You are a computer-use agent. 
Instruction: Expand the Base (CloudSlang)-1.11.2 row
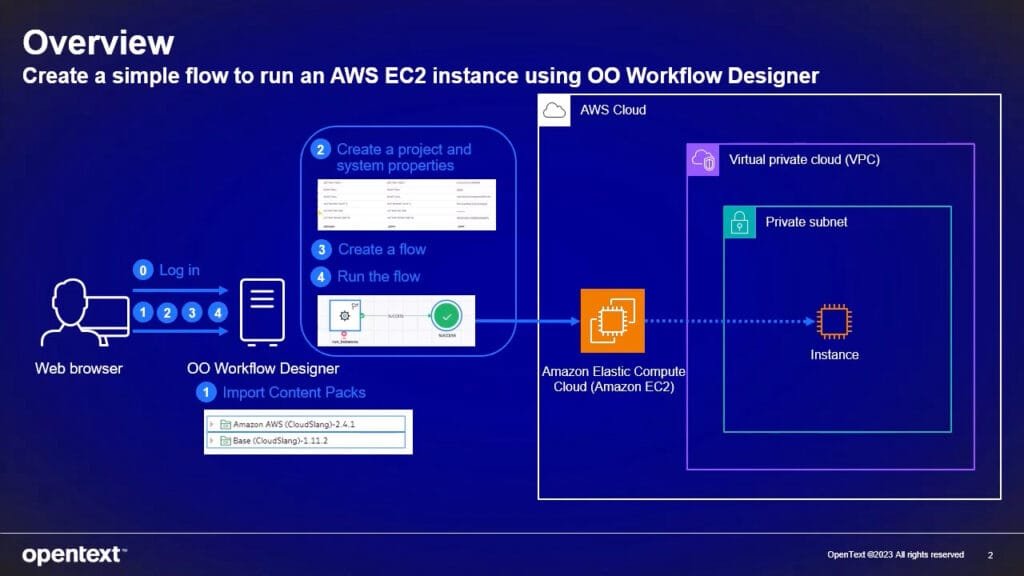(212, 441)
